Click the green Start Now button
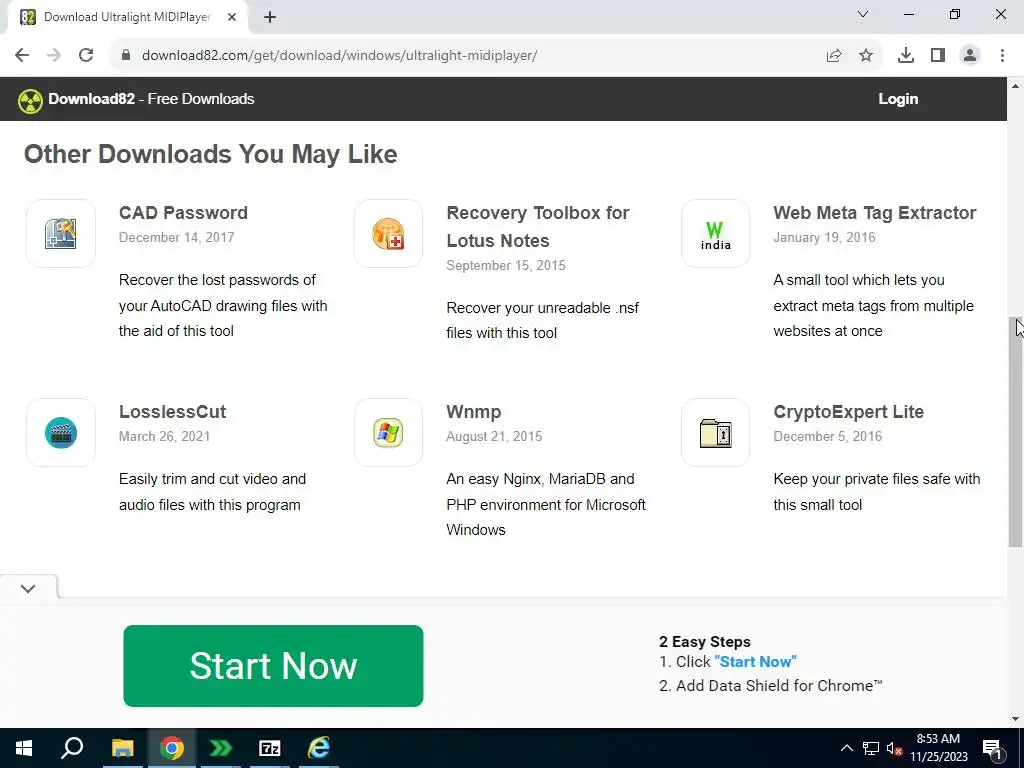Screen dimensions: 1024x768 (273, 665)
